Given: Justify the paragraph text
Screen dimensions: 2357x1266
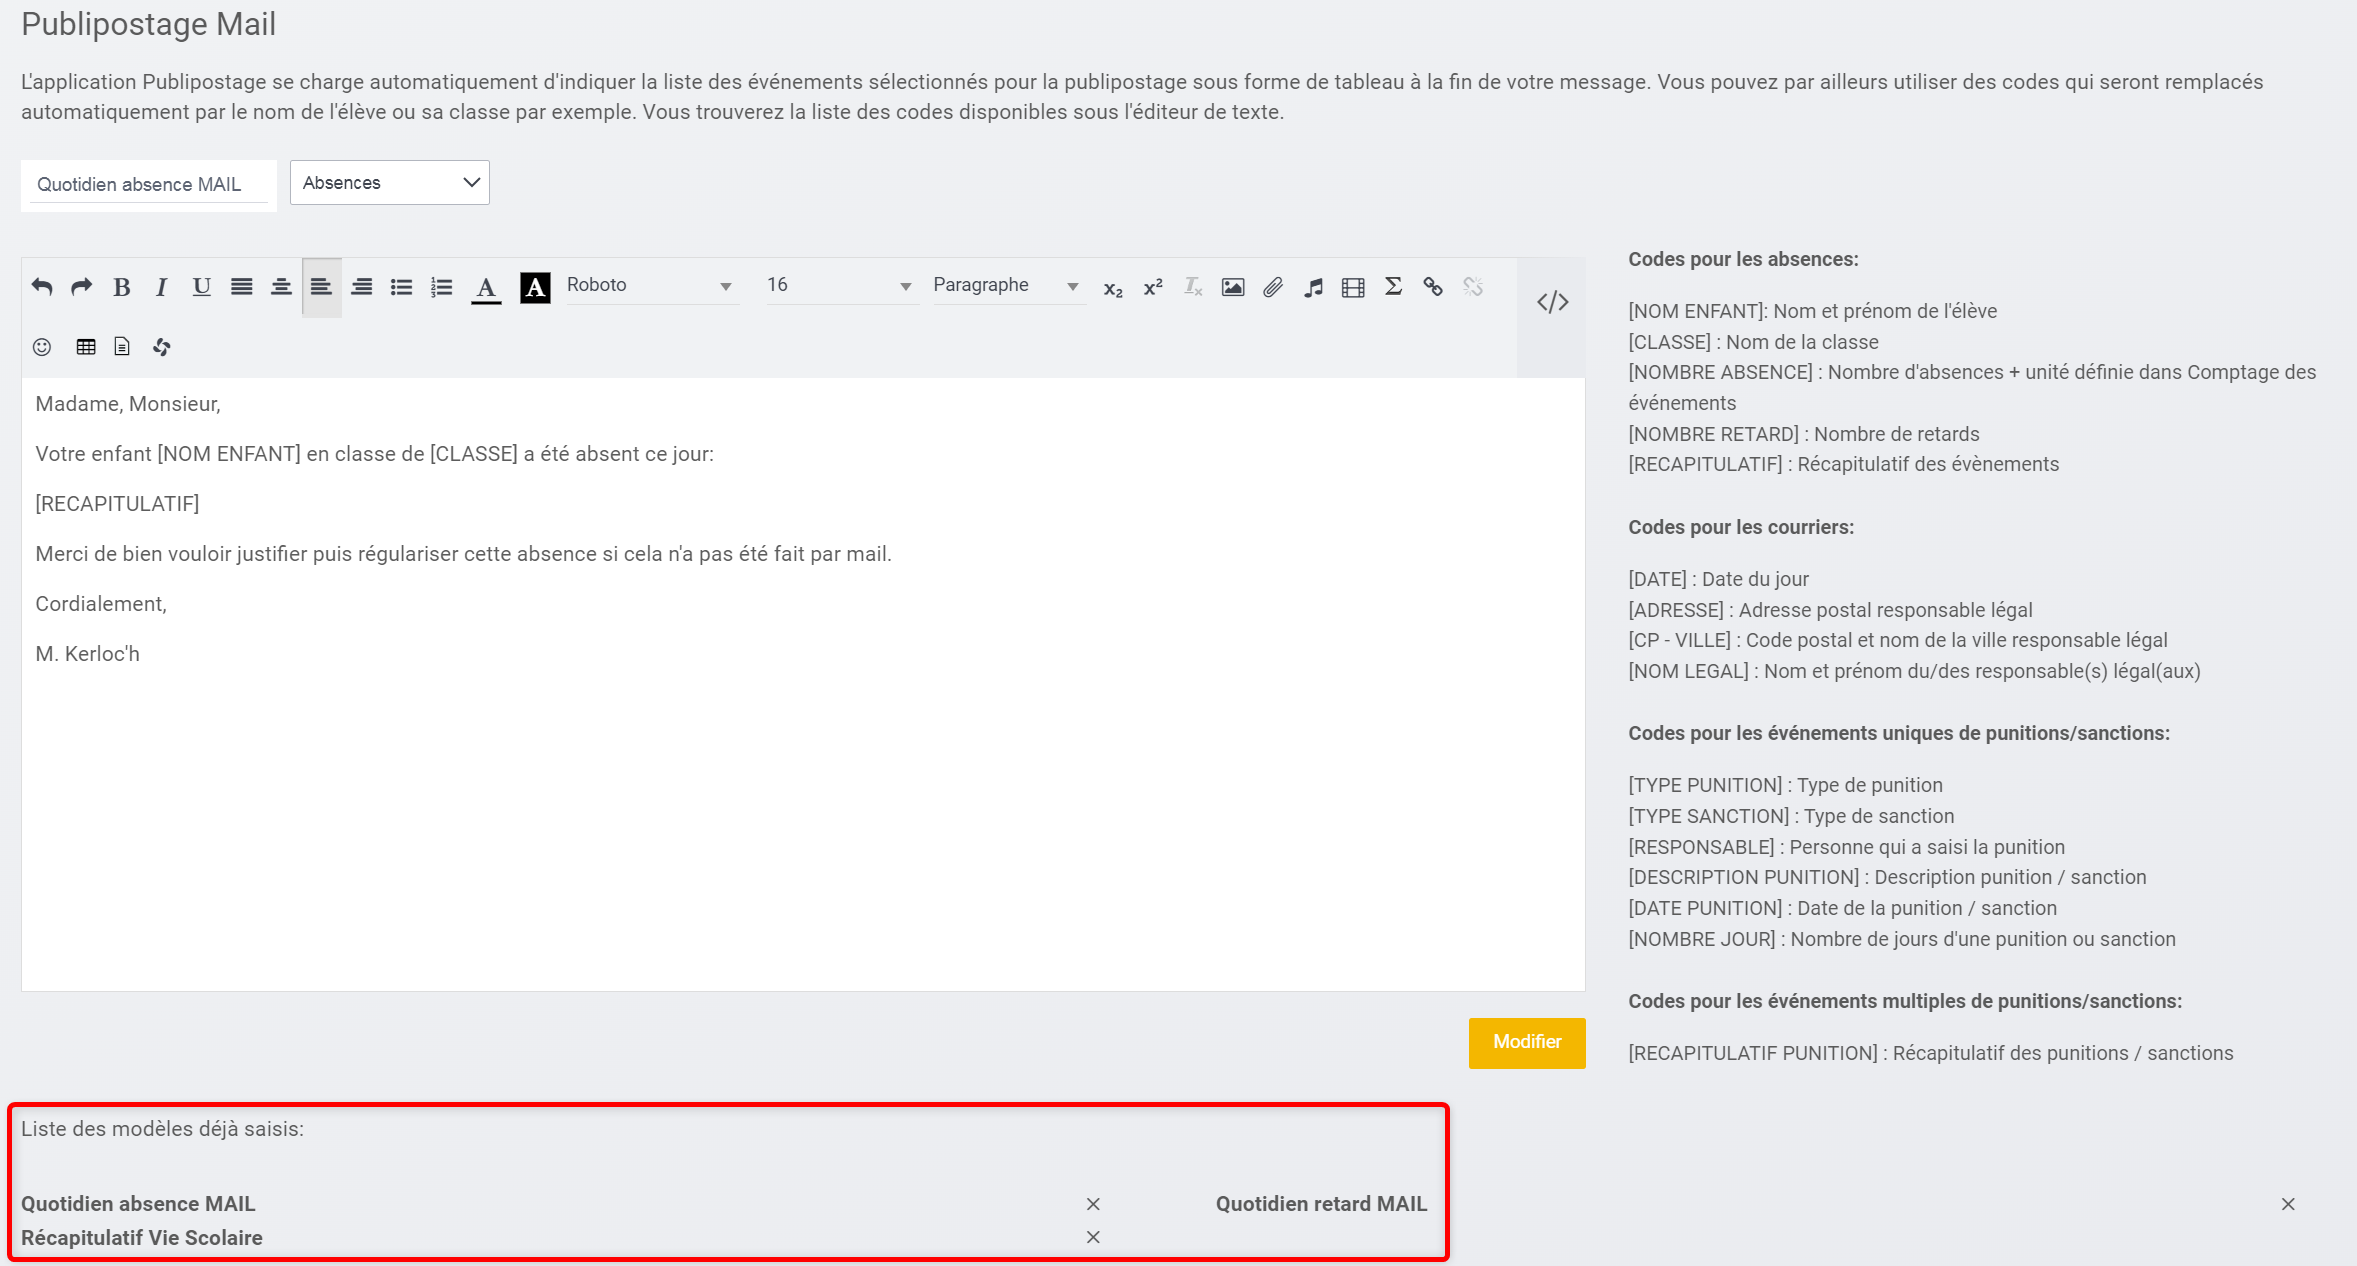Looking at the screenshot, I should tap(241, 287).
